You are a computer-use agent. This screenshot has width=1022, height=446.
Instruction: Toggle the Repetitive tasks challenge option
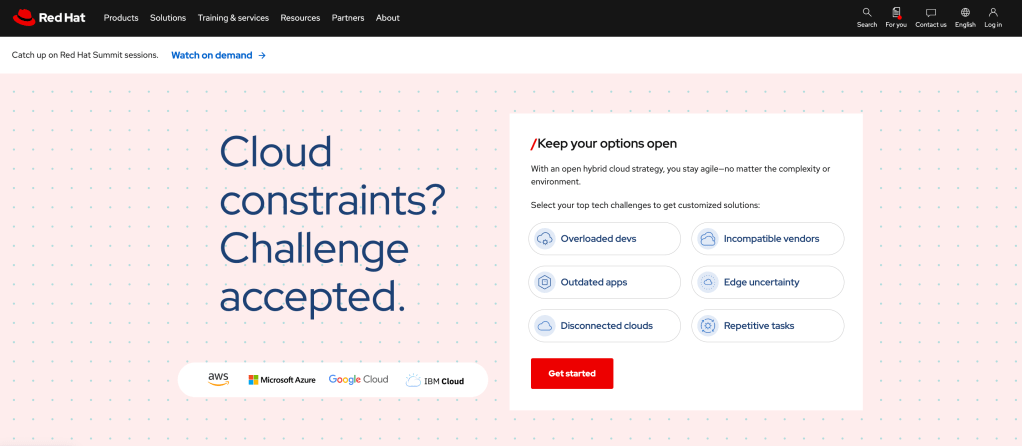coord(767,325)
